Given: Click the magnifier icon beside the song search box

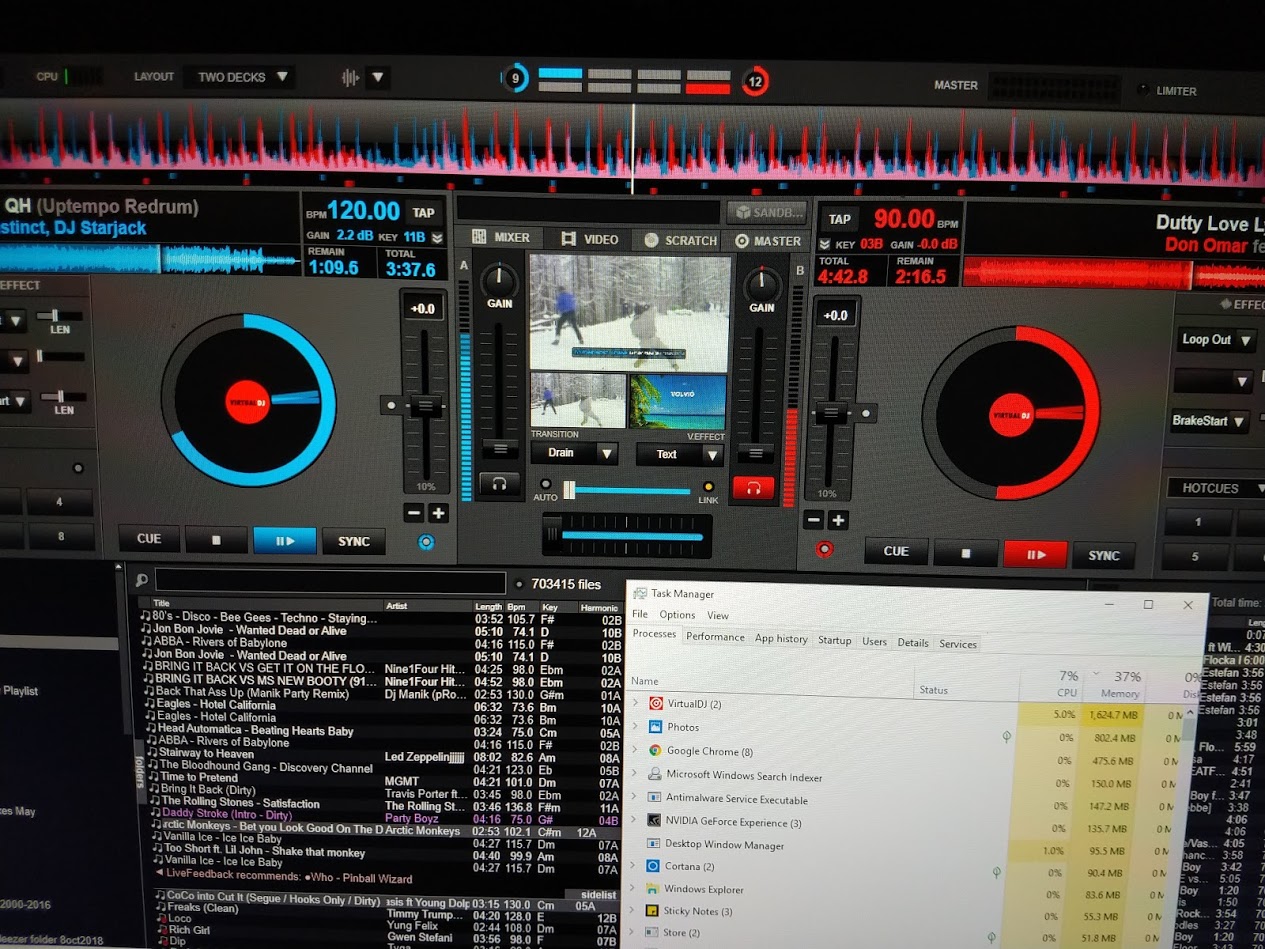Looking at the screenshot, I should click(142, 580).
